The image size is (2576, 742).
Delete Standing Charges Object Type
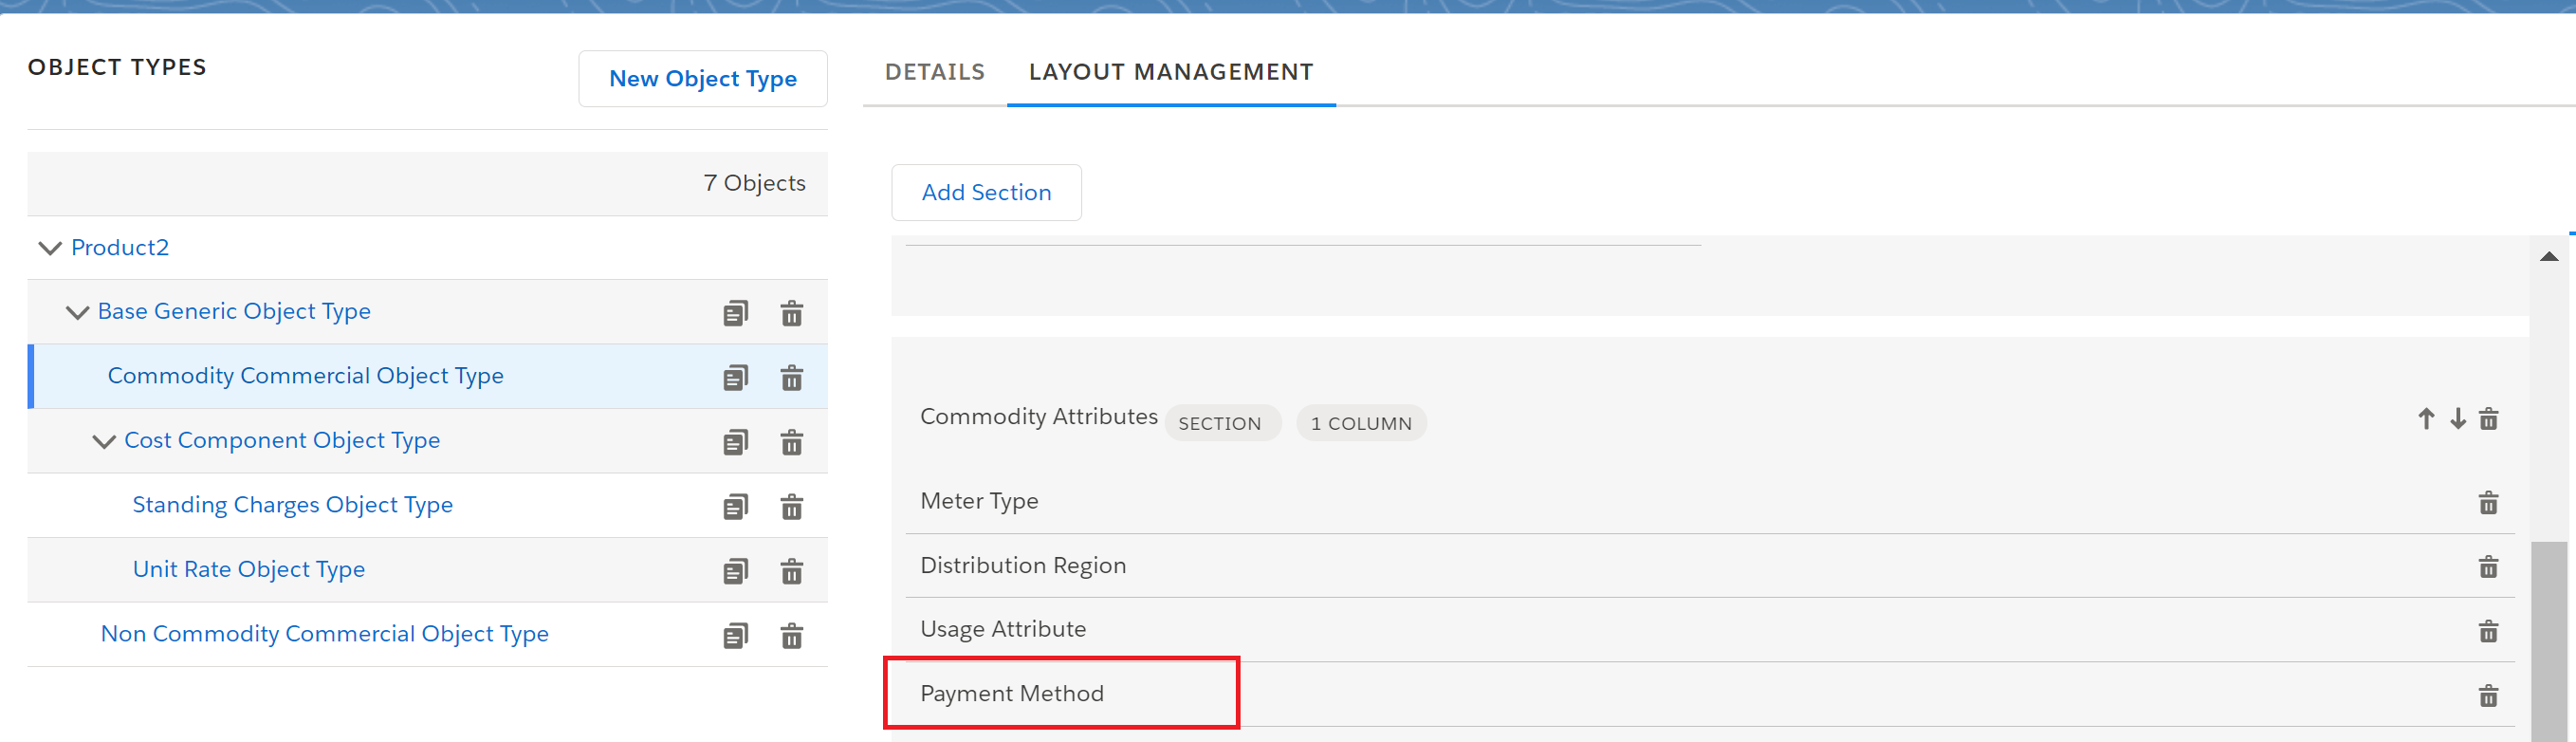point(791,507)
